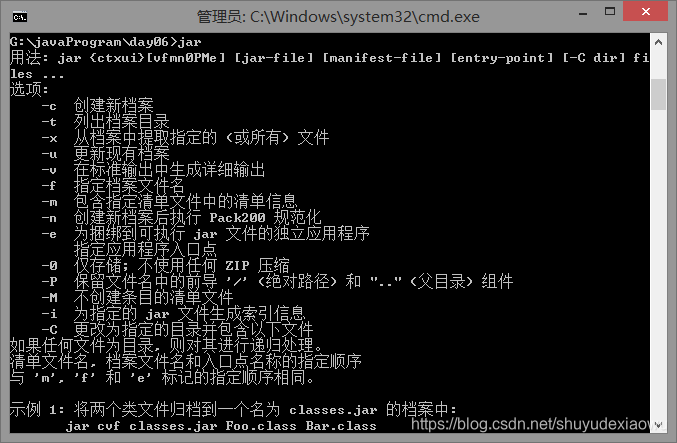Image resolution: width=677 pixels, height=443 pixels.
Task: Click the example command jar cvf classes.jar
Action: coord(221,426)
